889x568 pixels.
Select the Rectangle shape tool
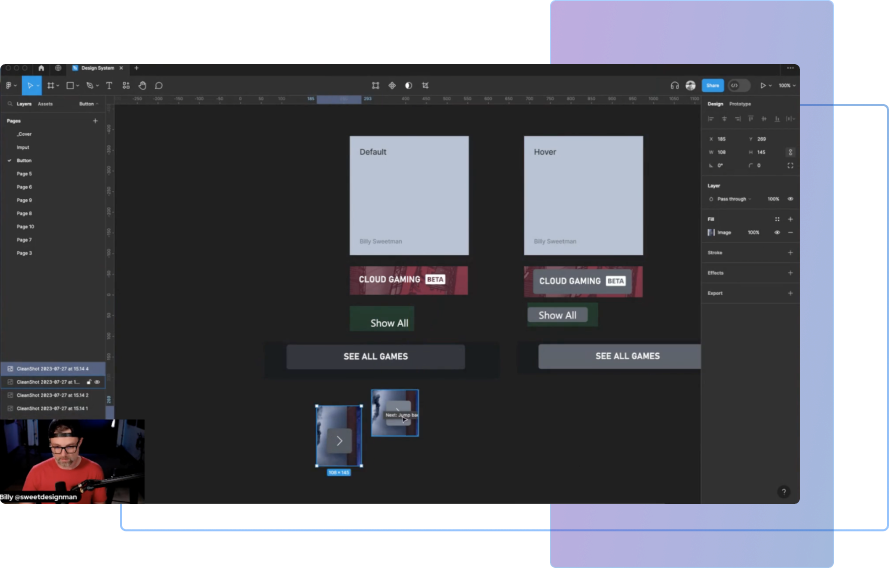(x=70, y=86)
